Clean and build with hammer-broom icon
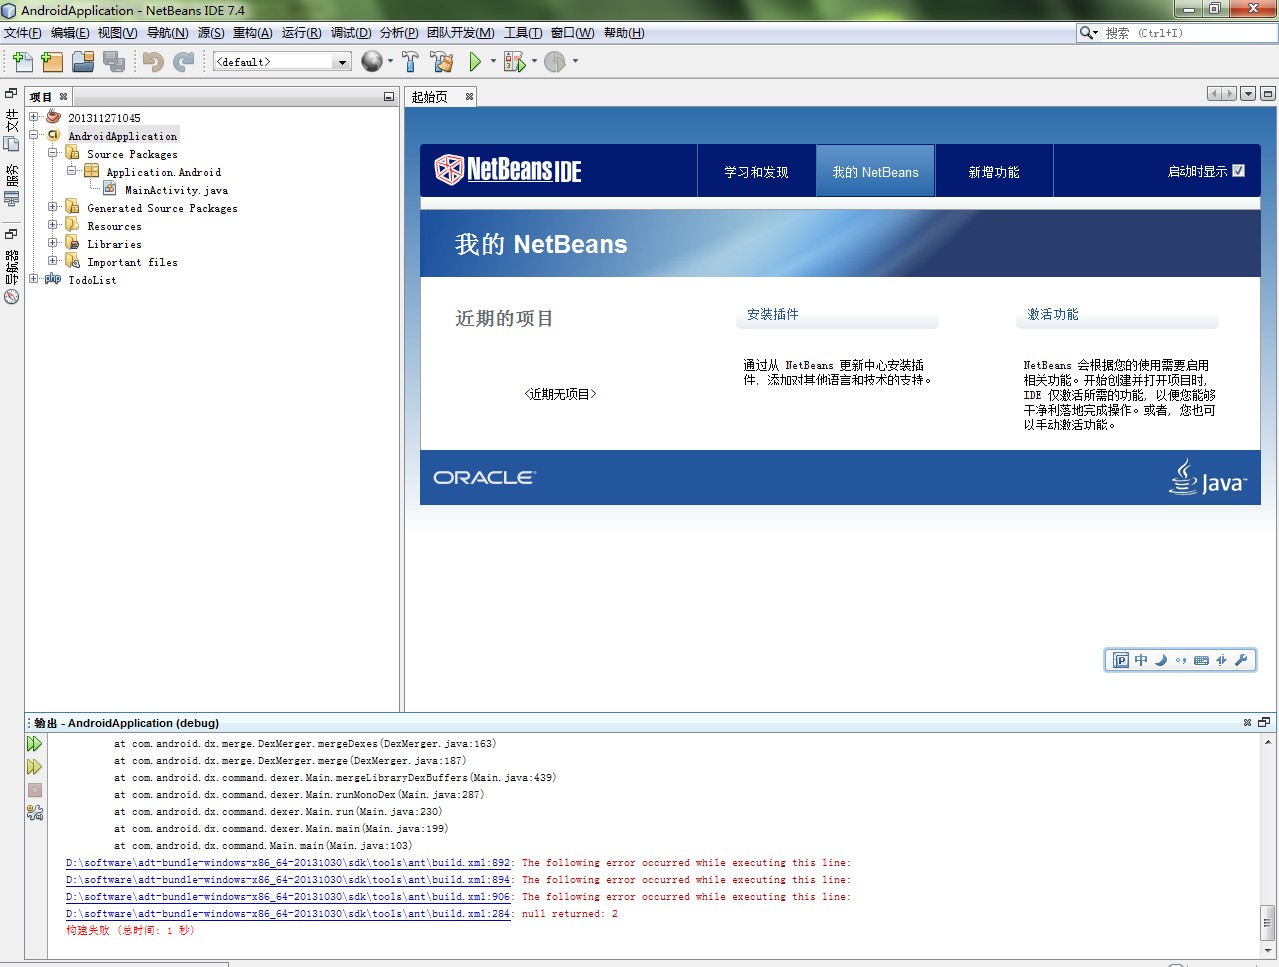Image resolution: width=1279 pixels, height=967 pixels. point(442,62)
